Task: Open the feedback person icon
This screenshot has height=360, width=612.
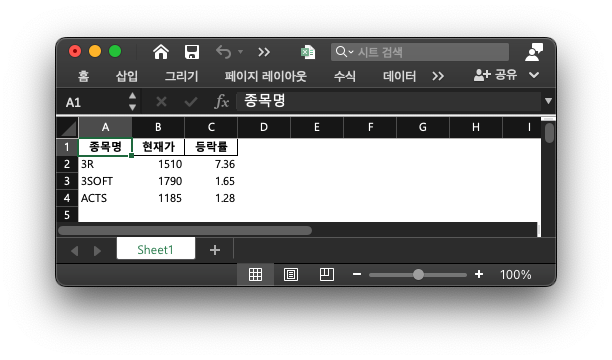Action: (x=534, y=52)
